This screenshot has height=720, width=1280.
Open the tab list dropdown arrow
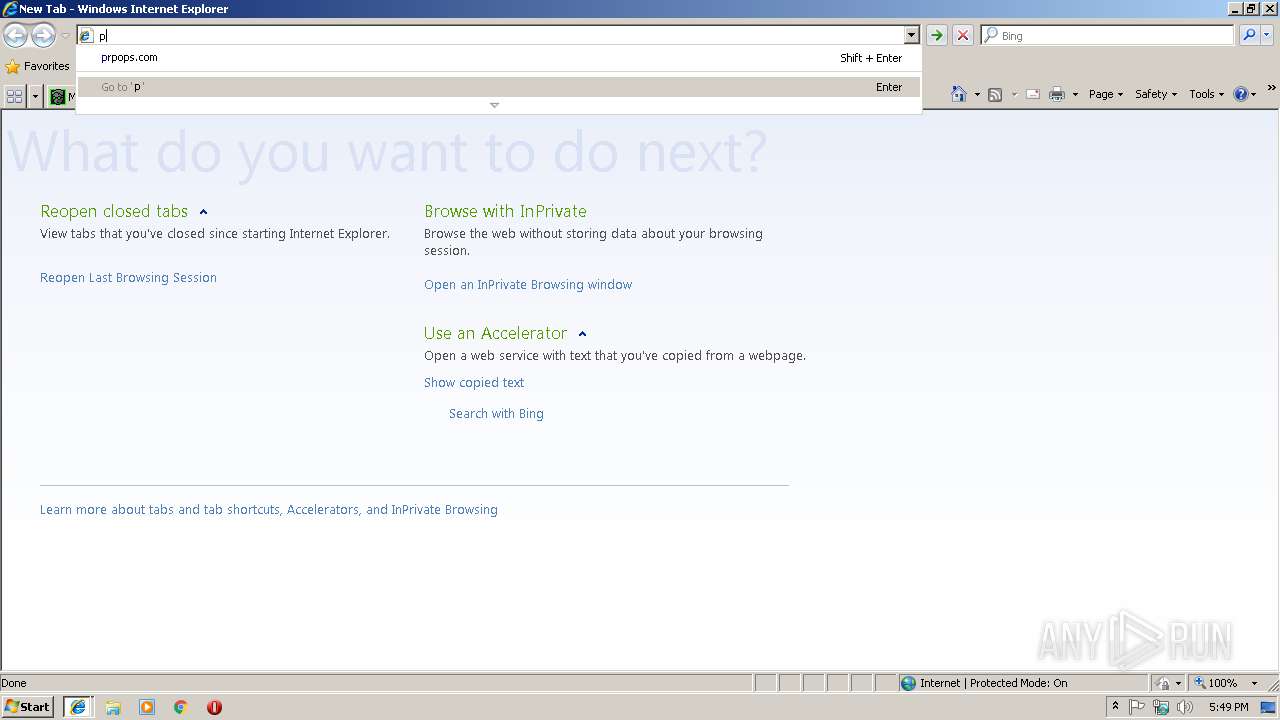click(x=36, y=95)
